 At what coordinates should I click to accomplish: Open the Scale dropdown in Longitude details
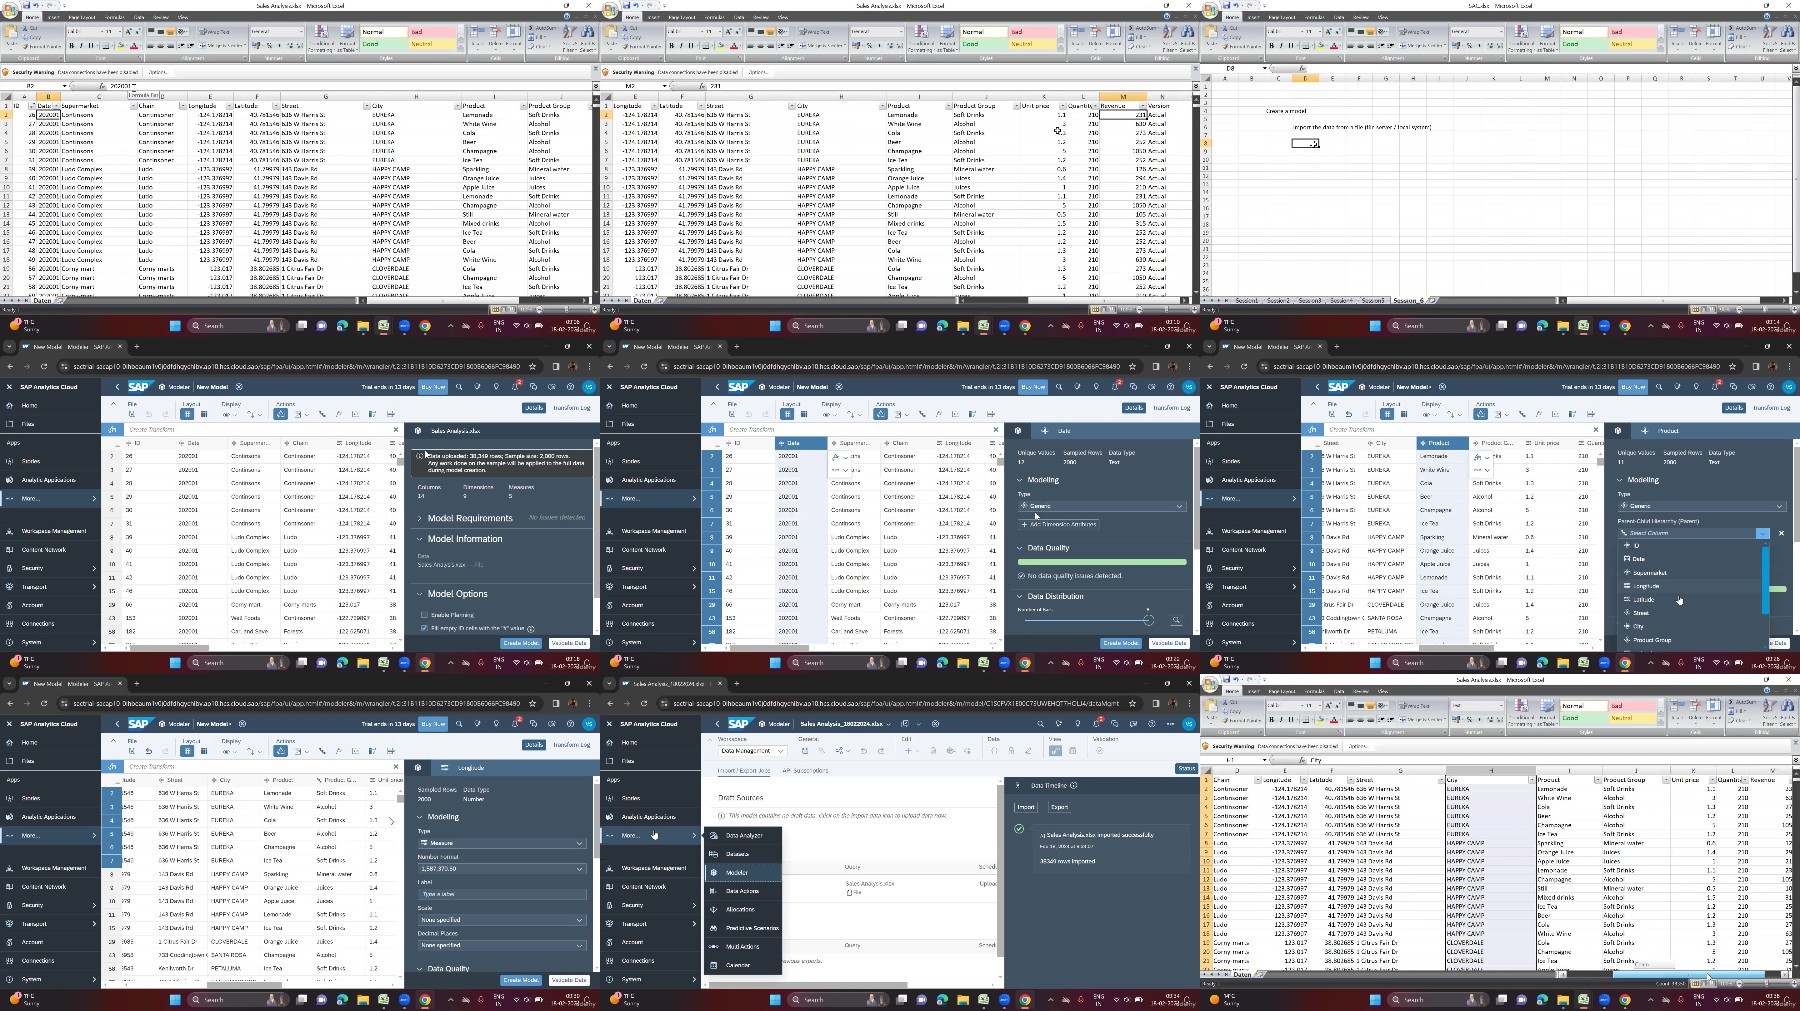tap(502, 920)
